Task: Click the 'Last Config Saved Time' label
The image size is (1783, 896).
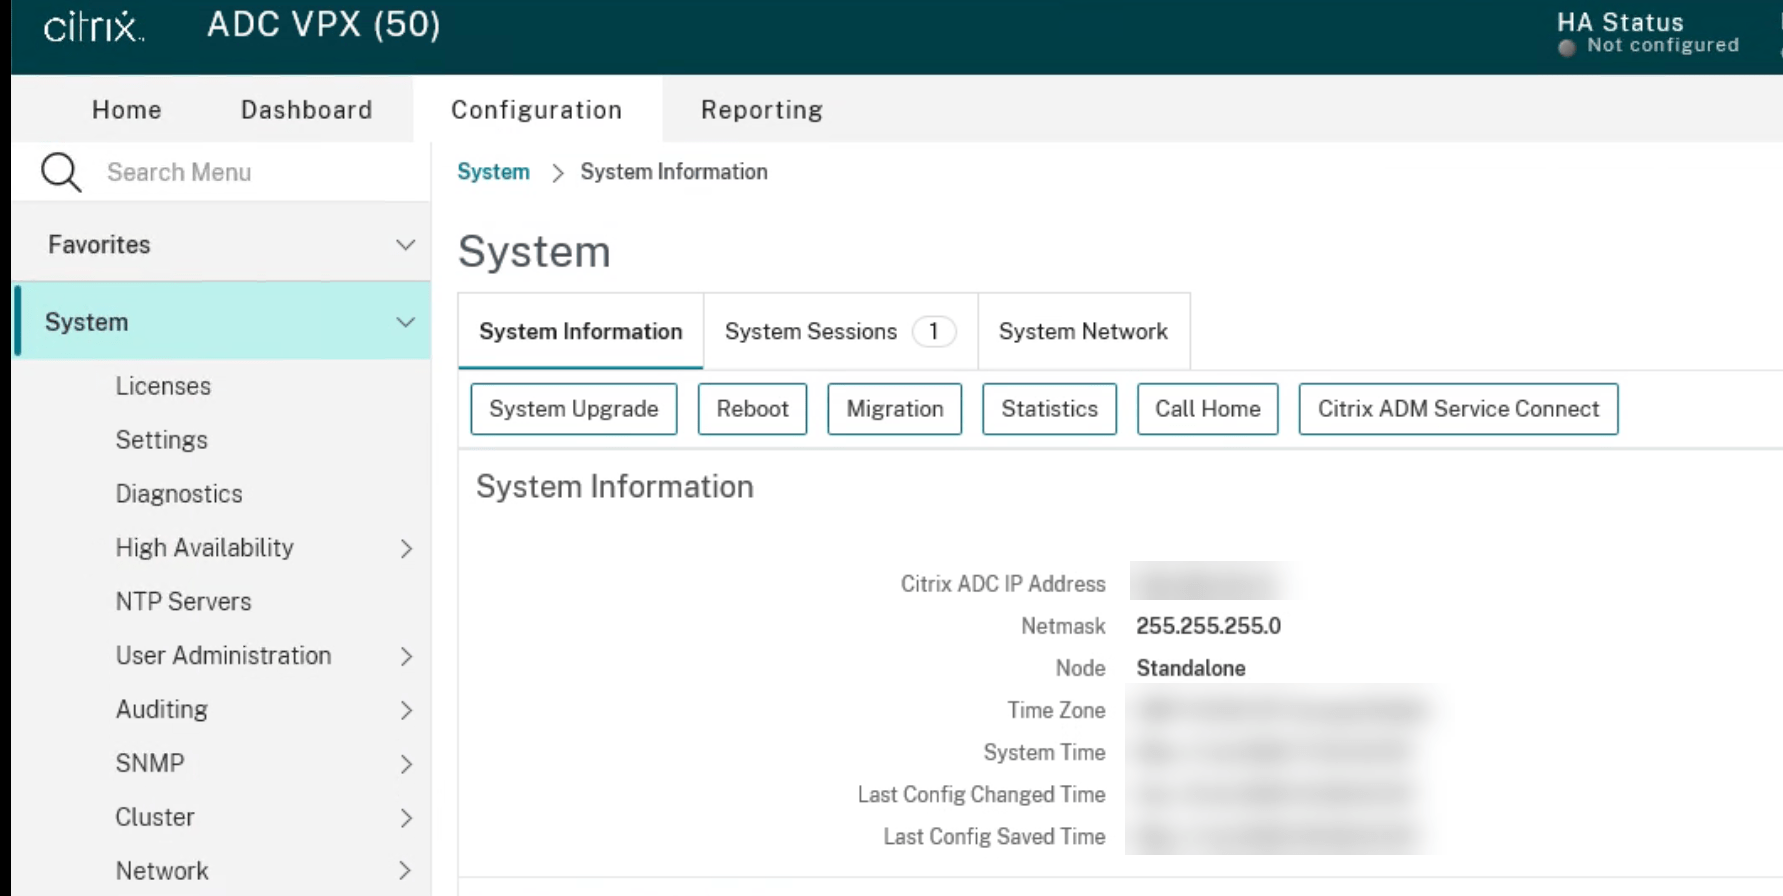Action: [994, 837]
